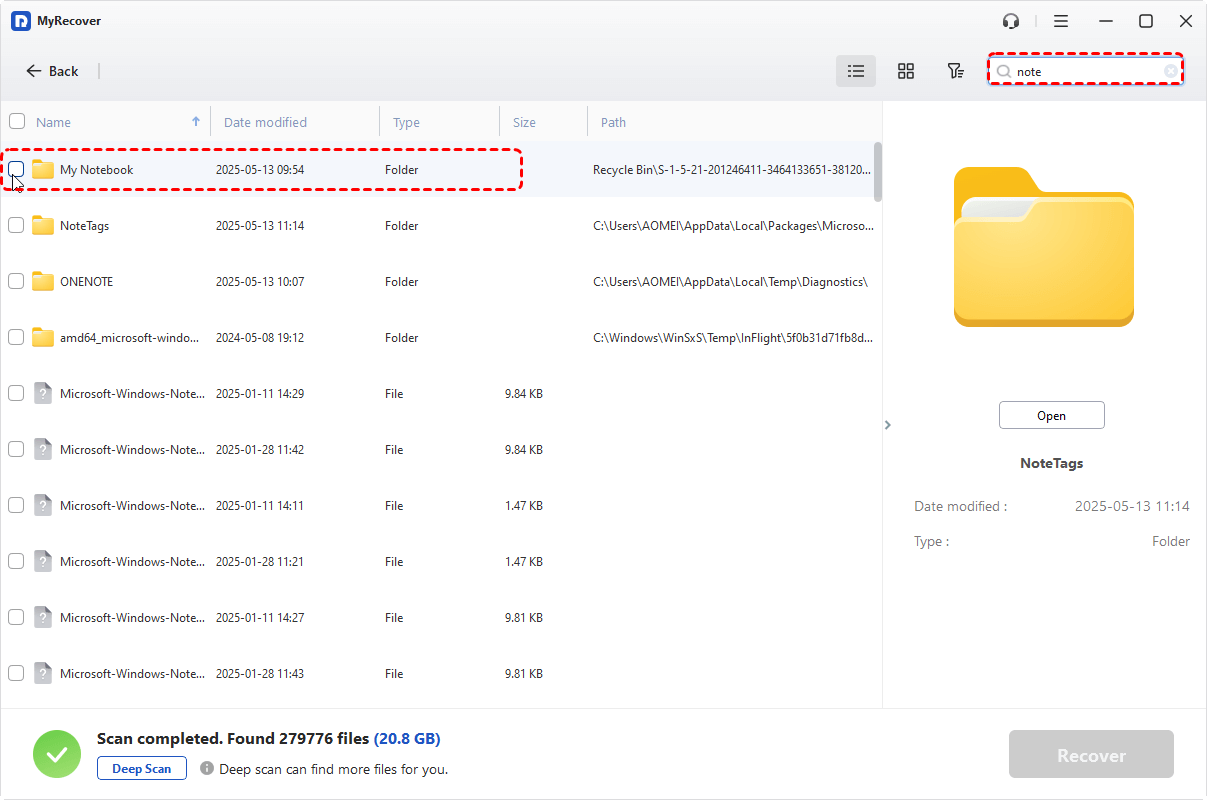
Task: Sort by Date modified column
Action: (265, 122)
